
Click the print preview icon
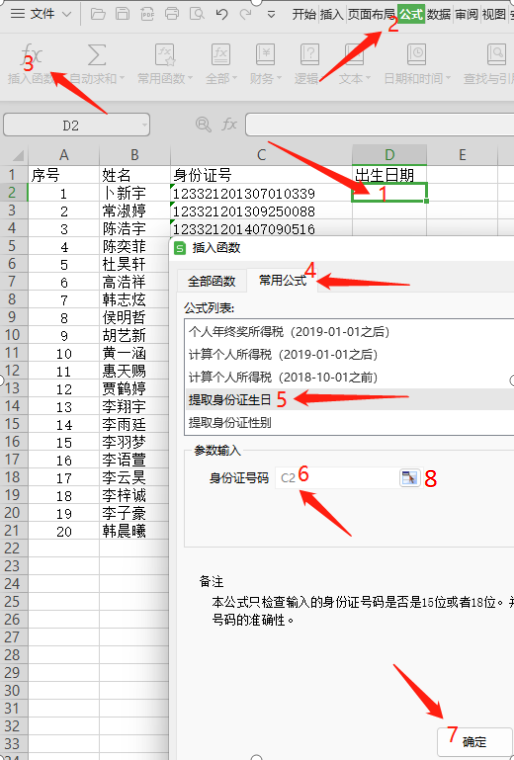tap(196, 14)
